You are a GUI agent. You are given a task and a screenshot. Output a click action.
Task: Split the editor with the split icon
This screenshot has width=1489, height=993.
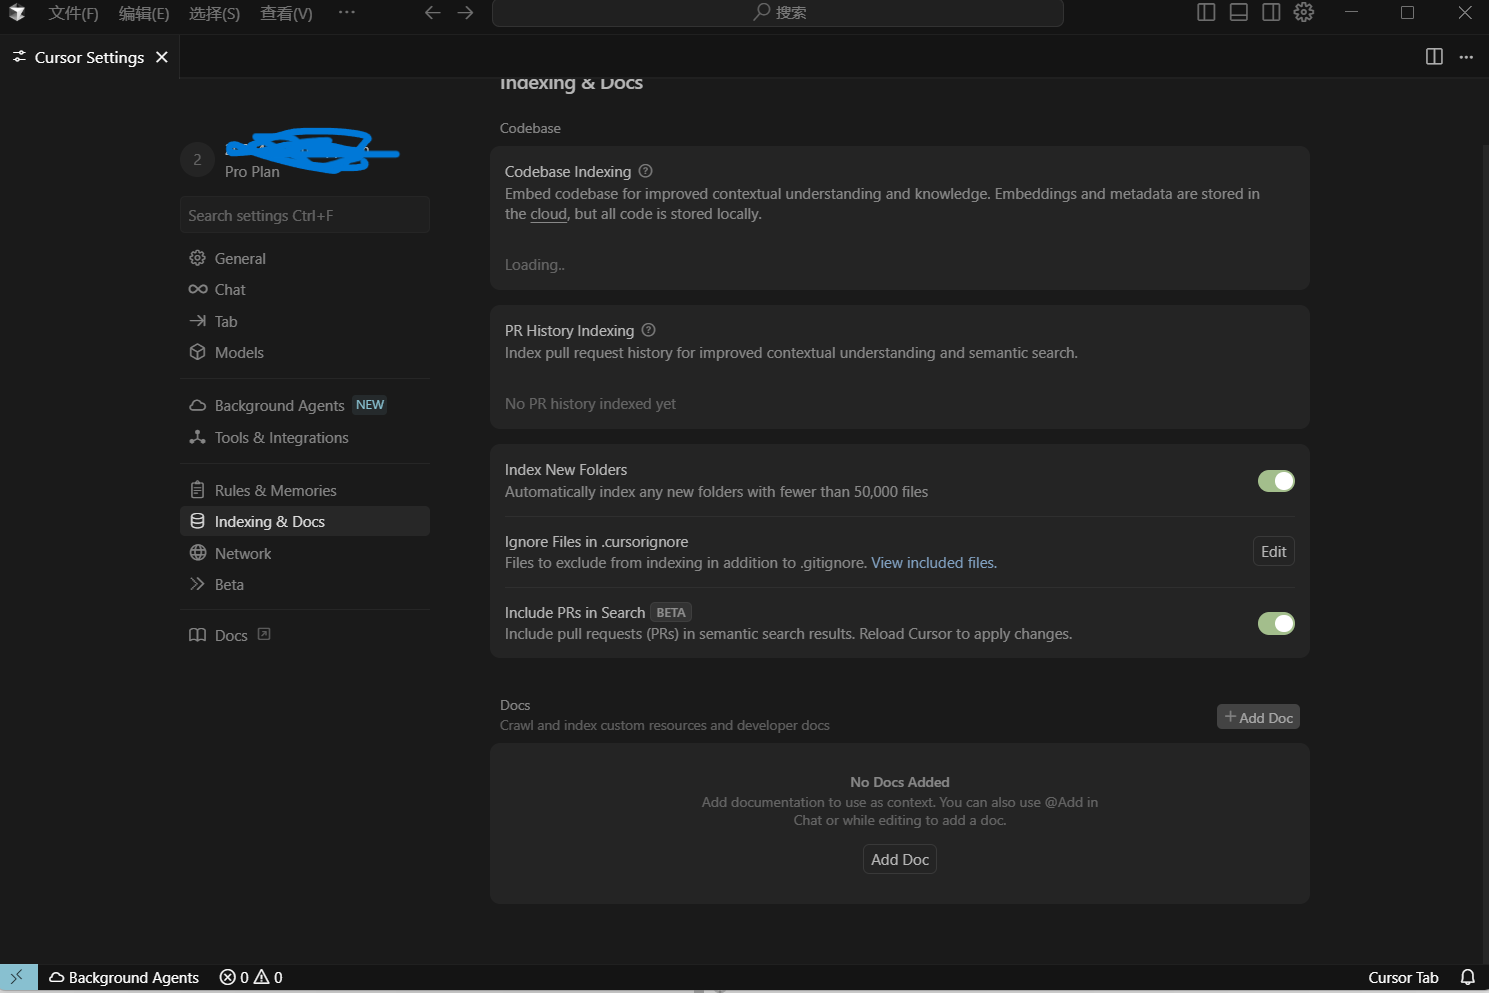point(1434,57)
